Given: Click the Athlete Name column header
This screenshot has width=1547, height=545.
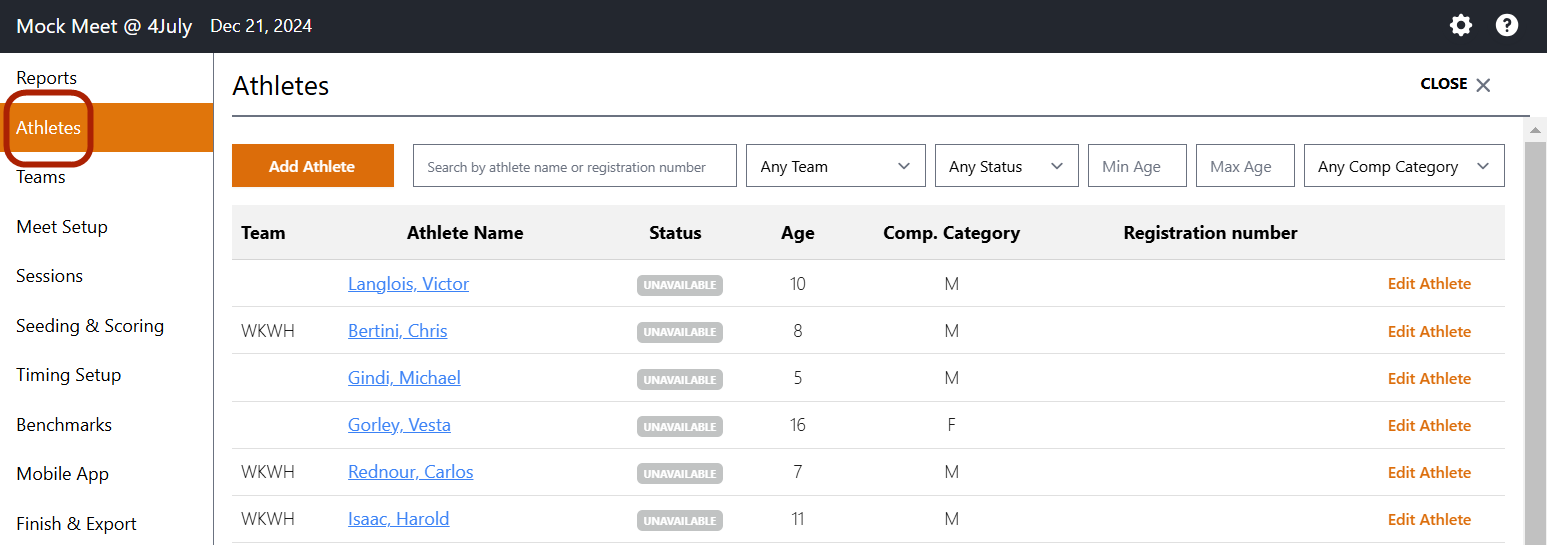Looking at the screenshot, I should [x=465, y=233].
